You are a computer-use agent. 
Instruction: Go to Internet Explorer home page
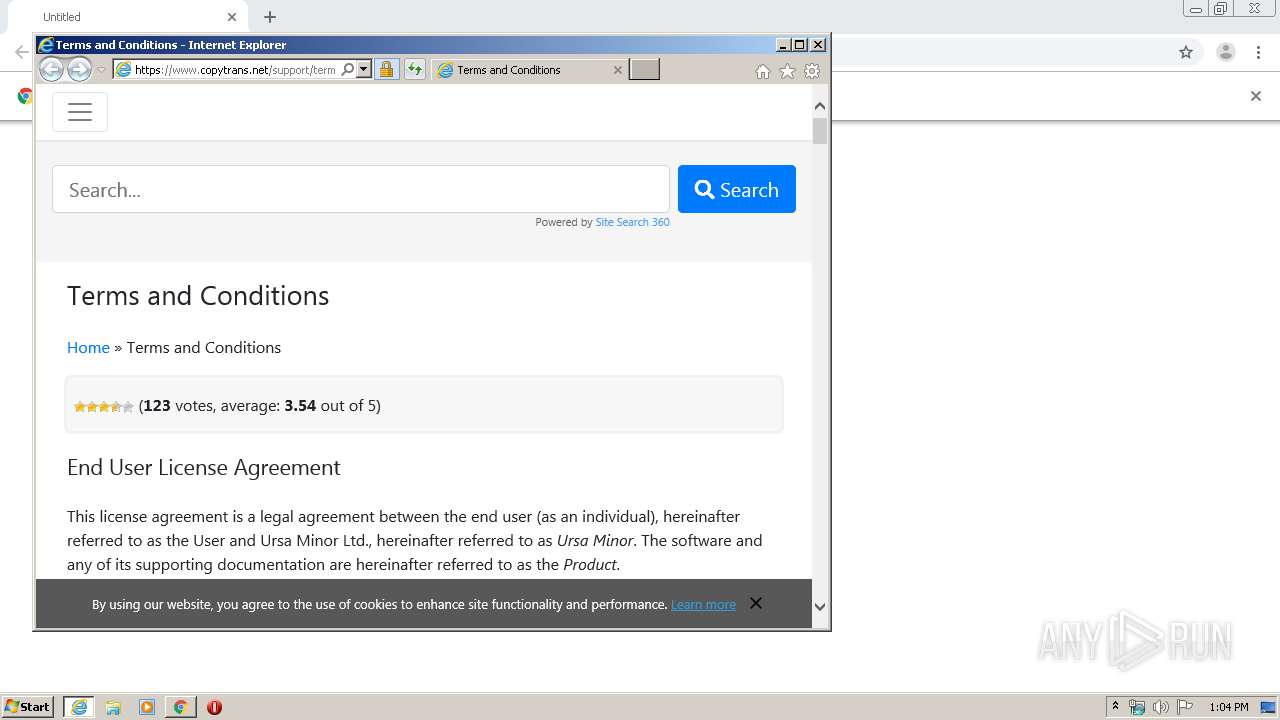coord(763,71)
